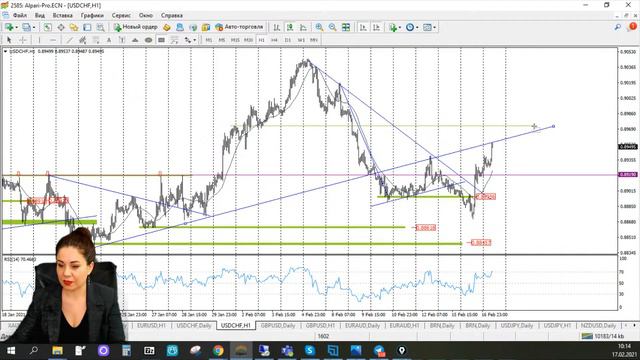Open Skype from the taskbar
The image size is (640, 360).
[x=310, y=351]
